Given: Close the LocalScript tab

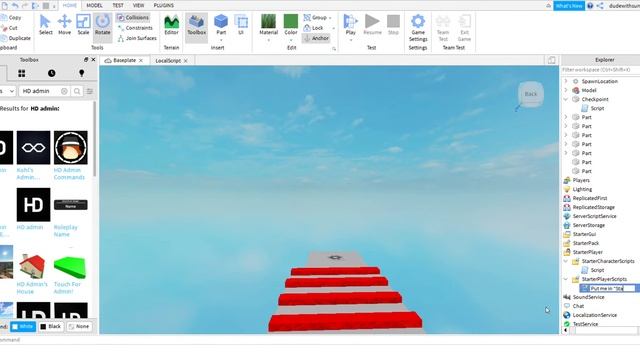Looking at the screenshot, I should click(x=186, y=60).
